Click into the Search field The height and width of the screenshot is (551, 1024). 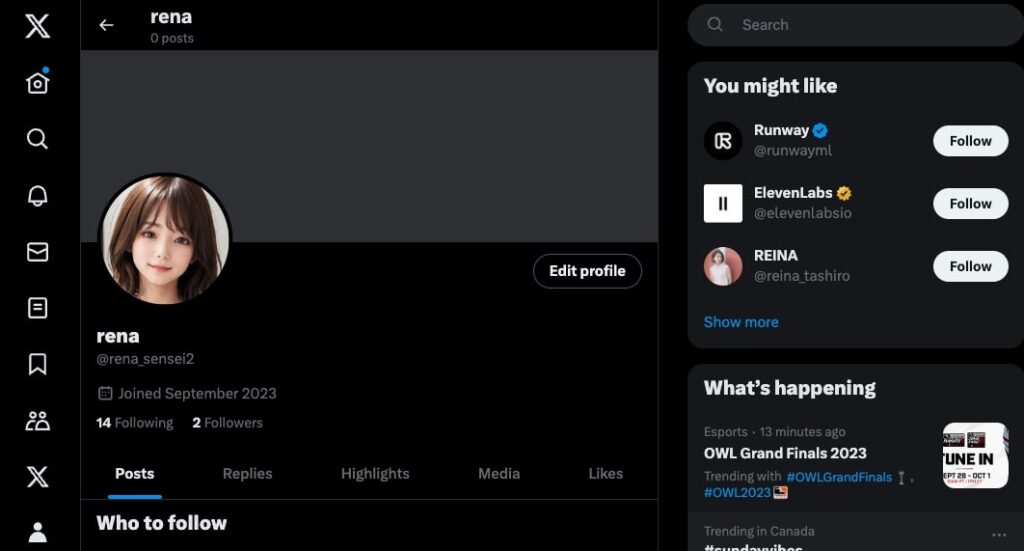(860, 25)
